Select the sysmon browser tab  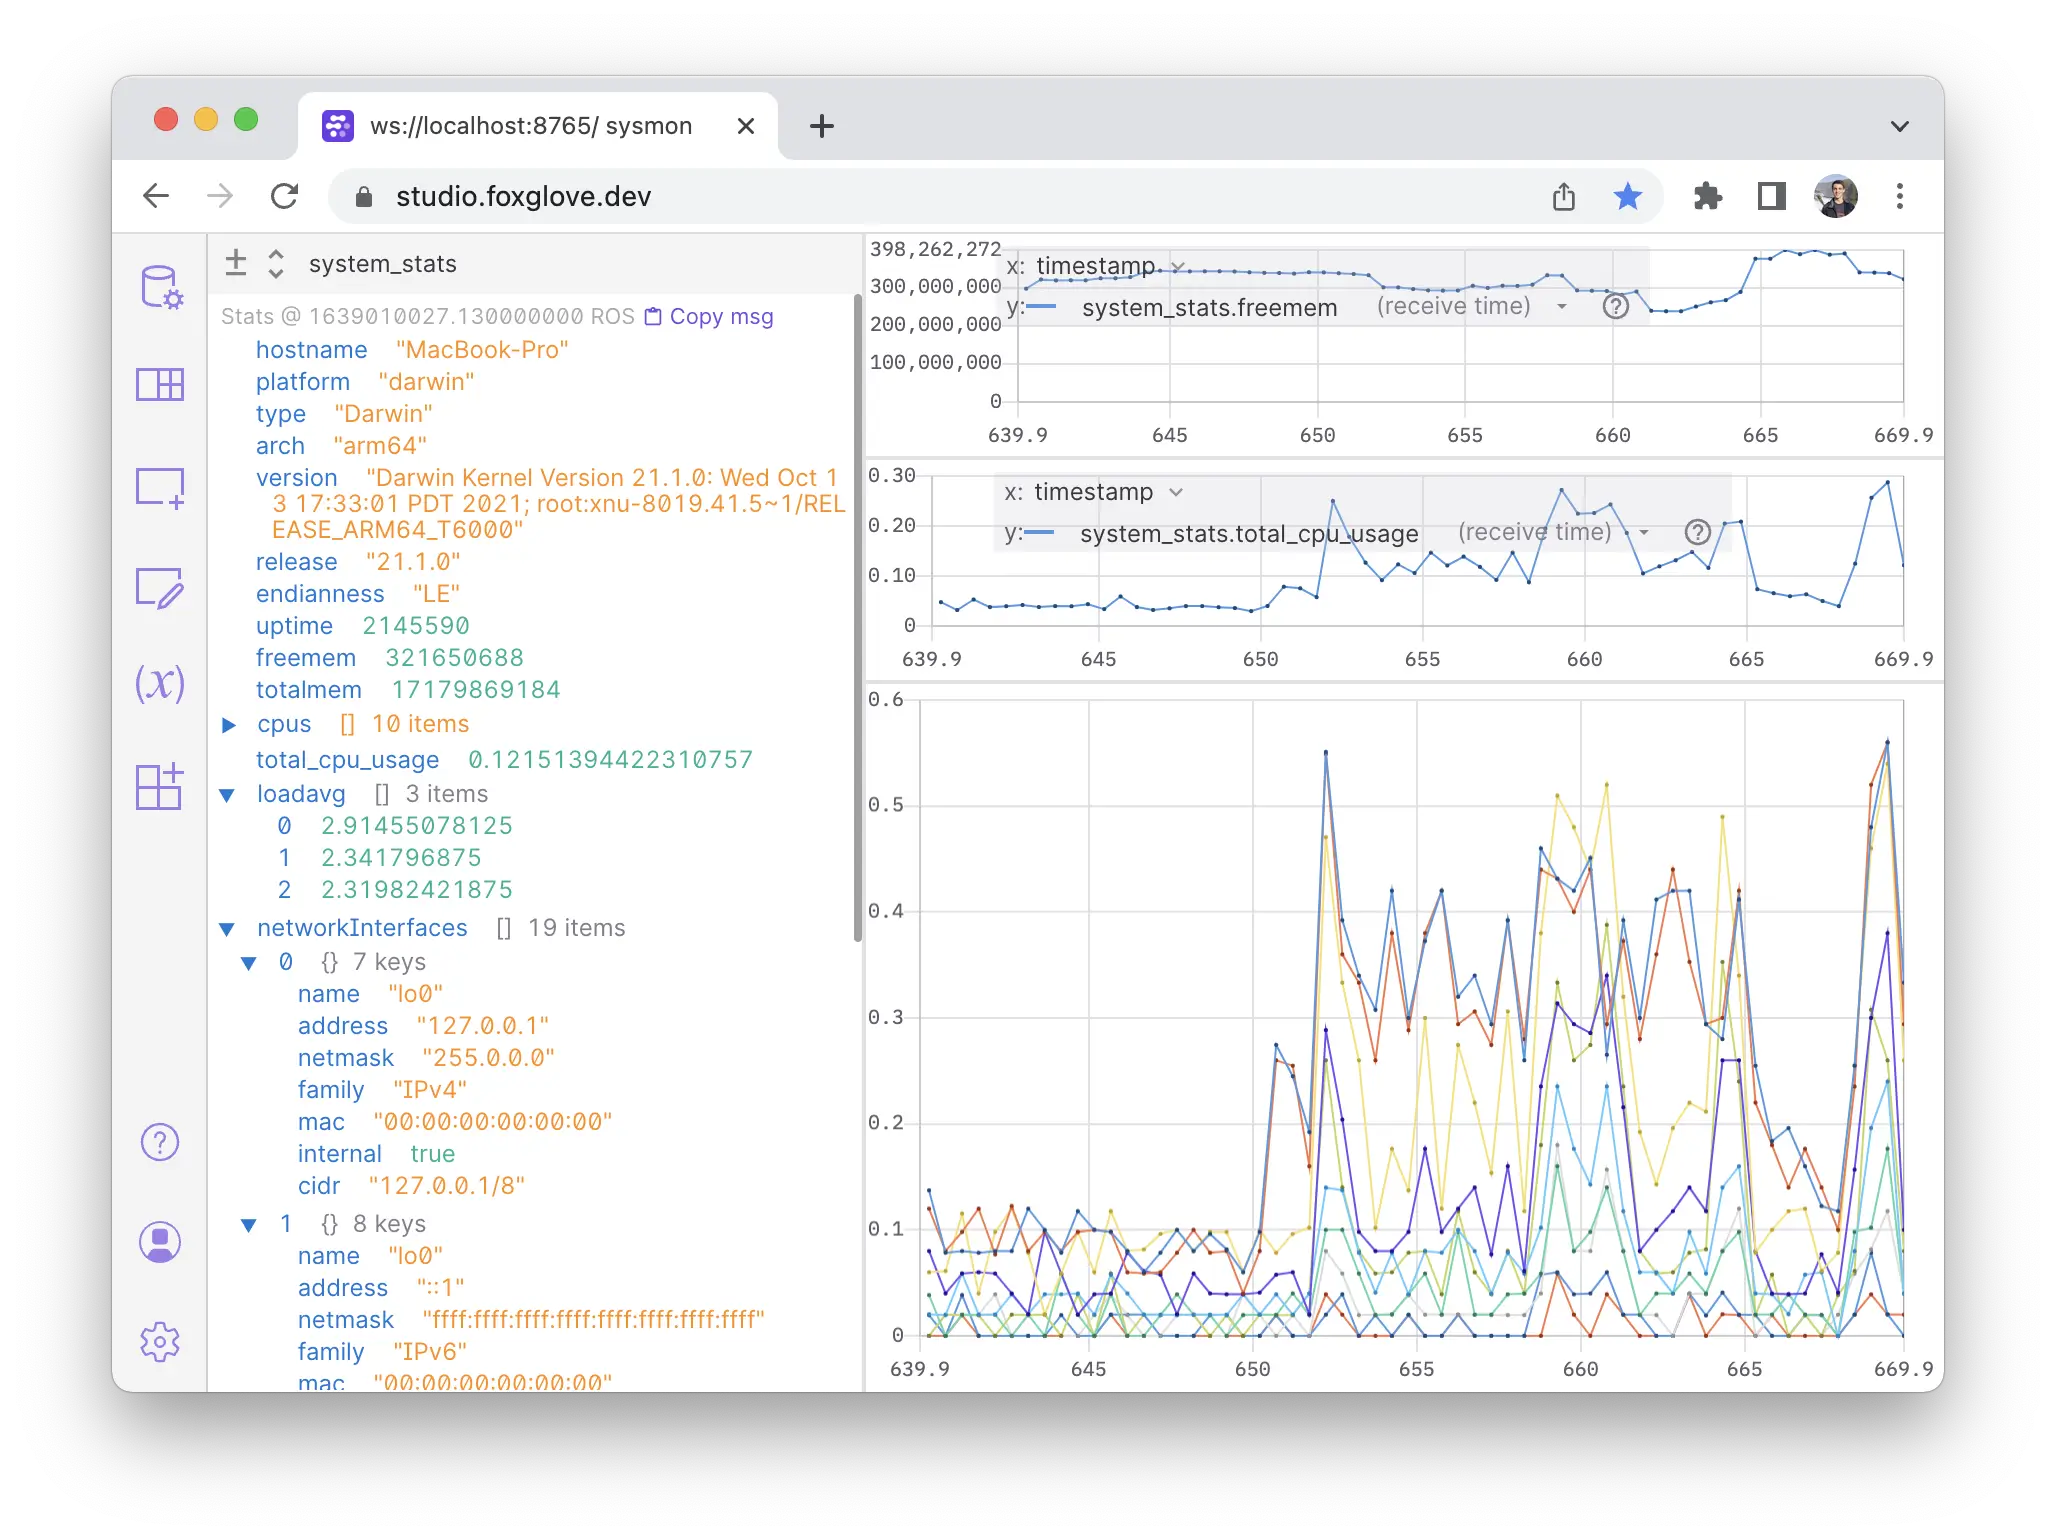click(530, 125)
